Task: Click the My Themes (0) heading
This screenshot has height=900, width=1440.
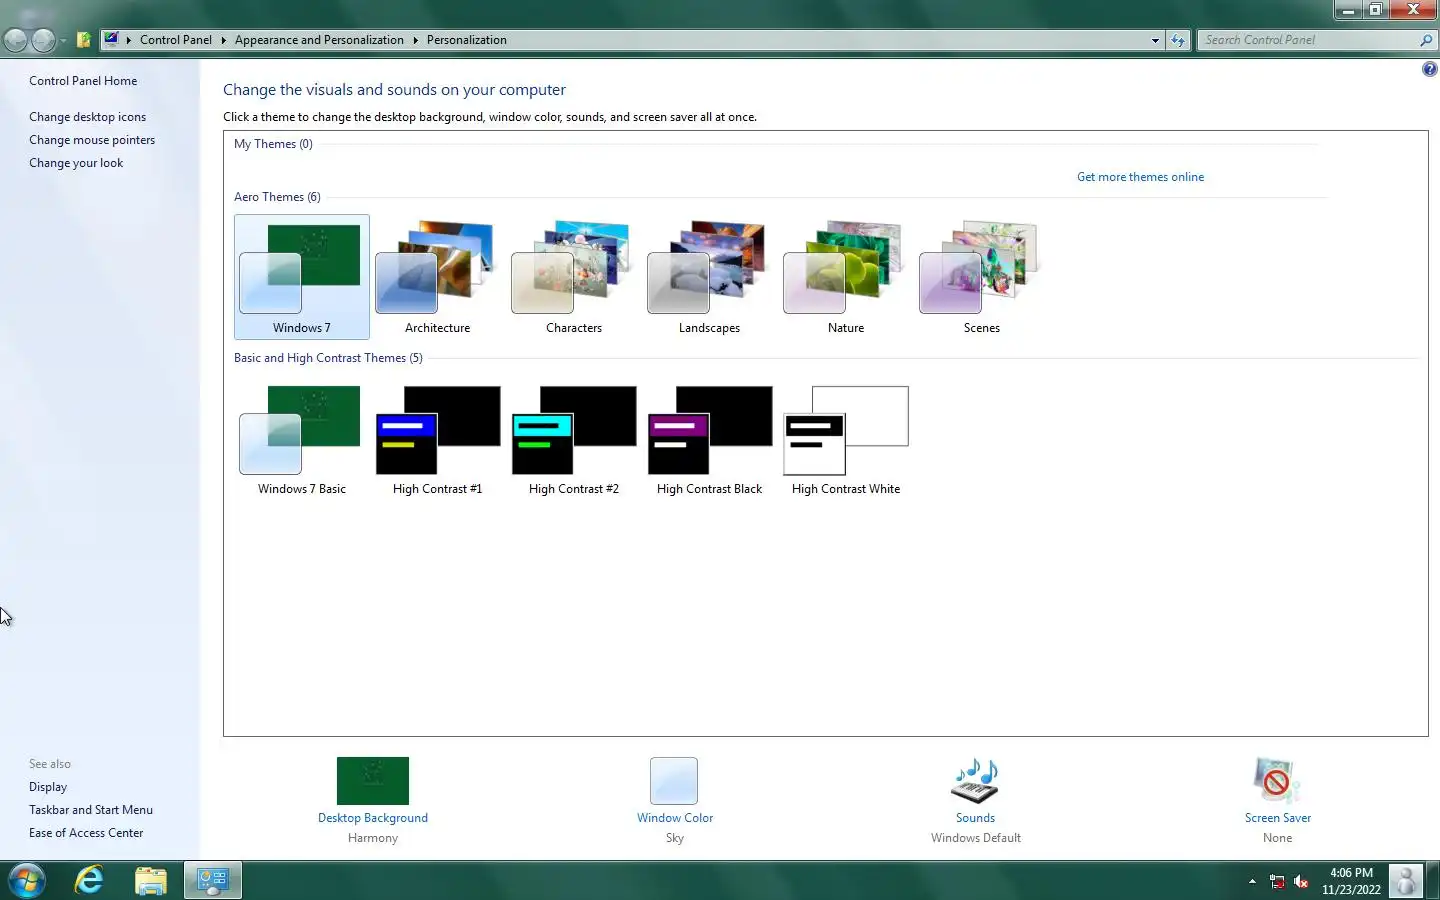Action: coord(273,144)
